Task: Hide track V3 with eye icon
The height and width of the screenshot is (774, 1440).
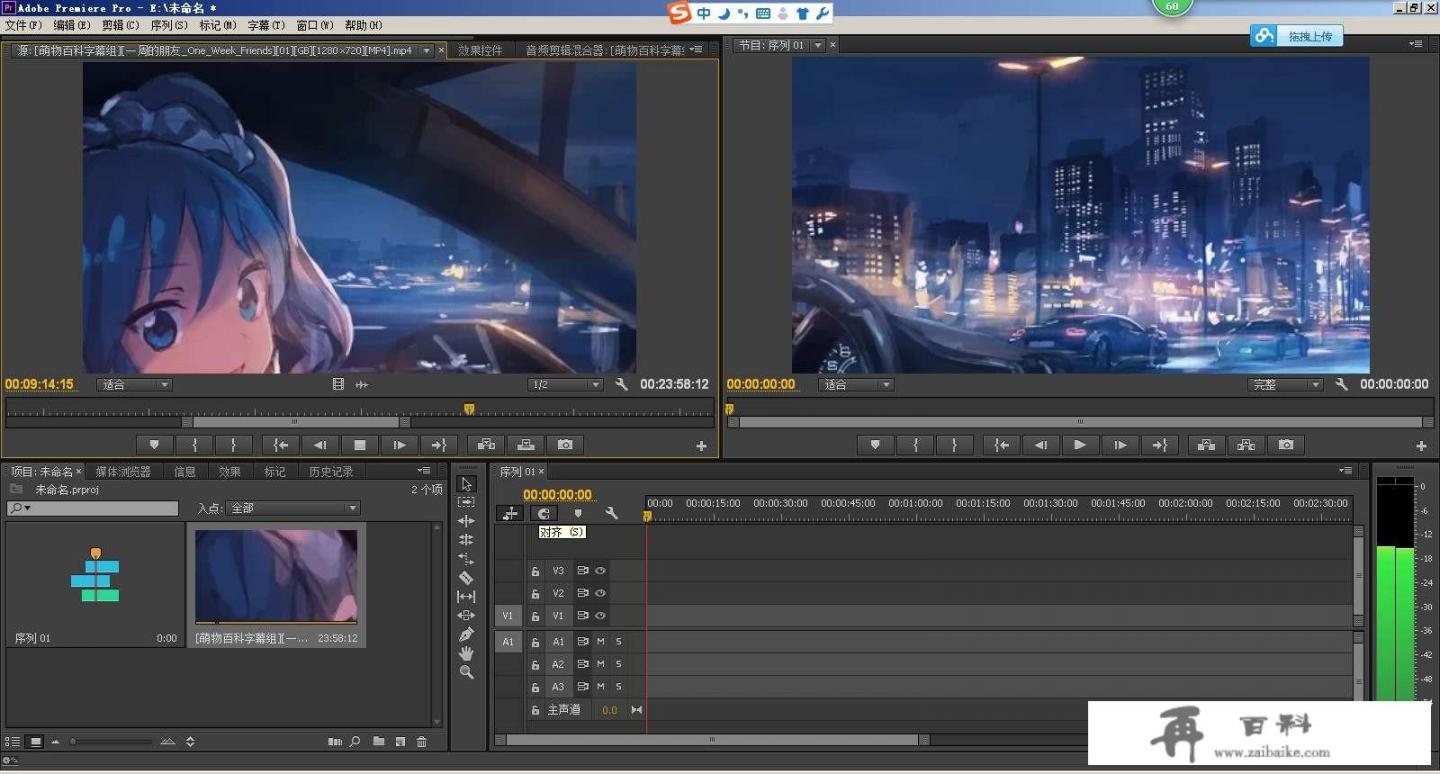Action: [600, 571]
